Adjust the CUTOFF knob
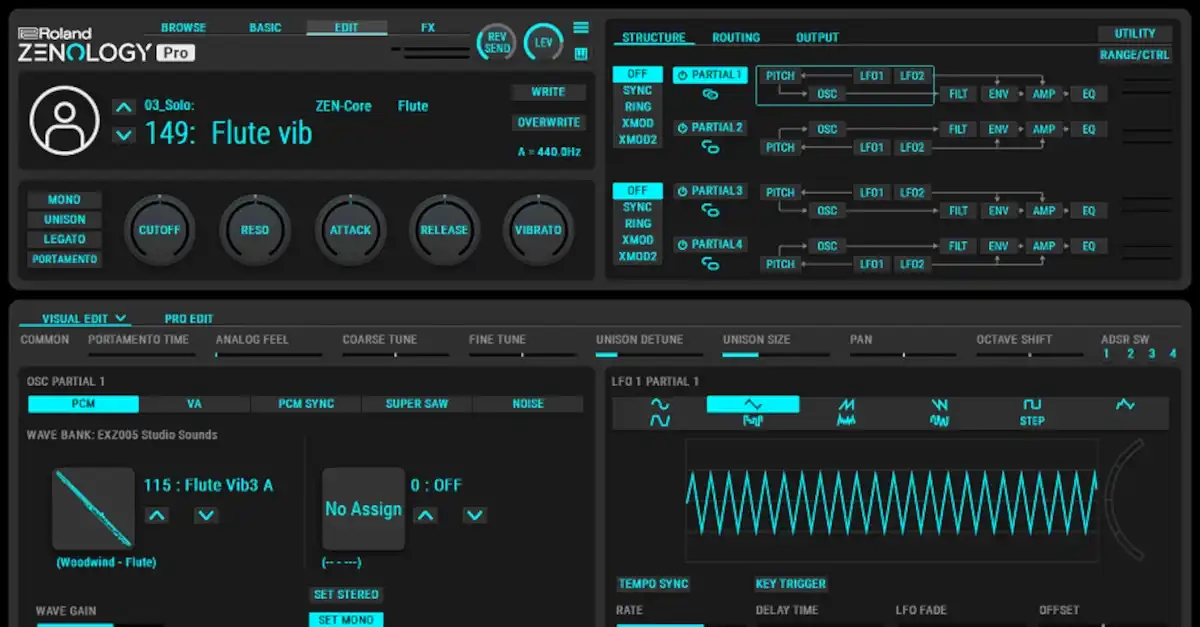 [159, 230]
